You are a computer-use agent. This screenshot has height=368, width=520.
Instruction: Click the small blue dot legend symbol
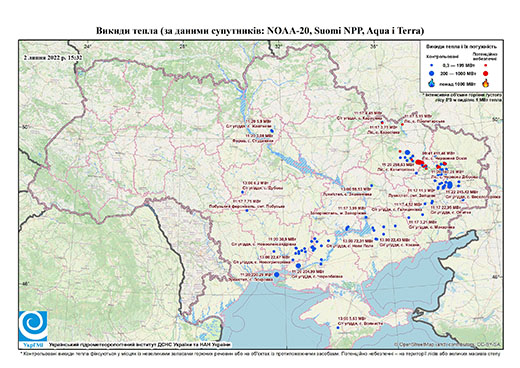432,65
